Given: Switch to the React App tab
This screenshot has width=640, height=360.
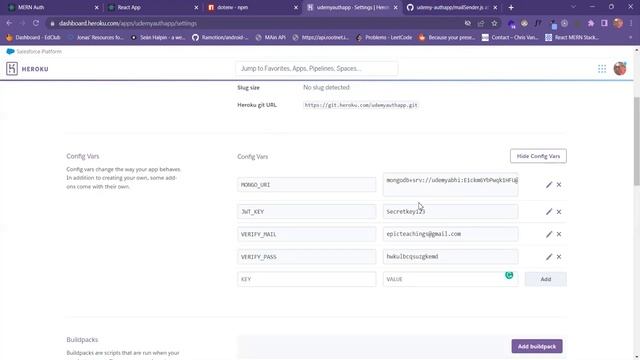Looking at the screenshot, I should coord(152,7).
